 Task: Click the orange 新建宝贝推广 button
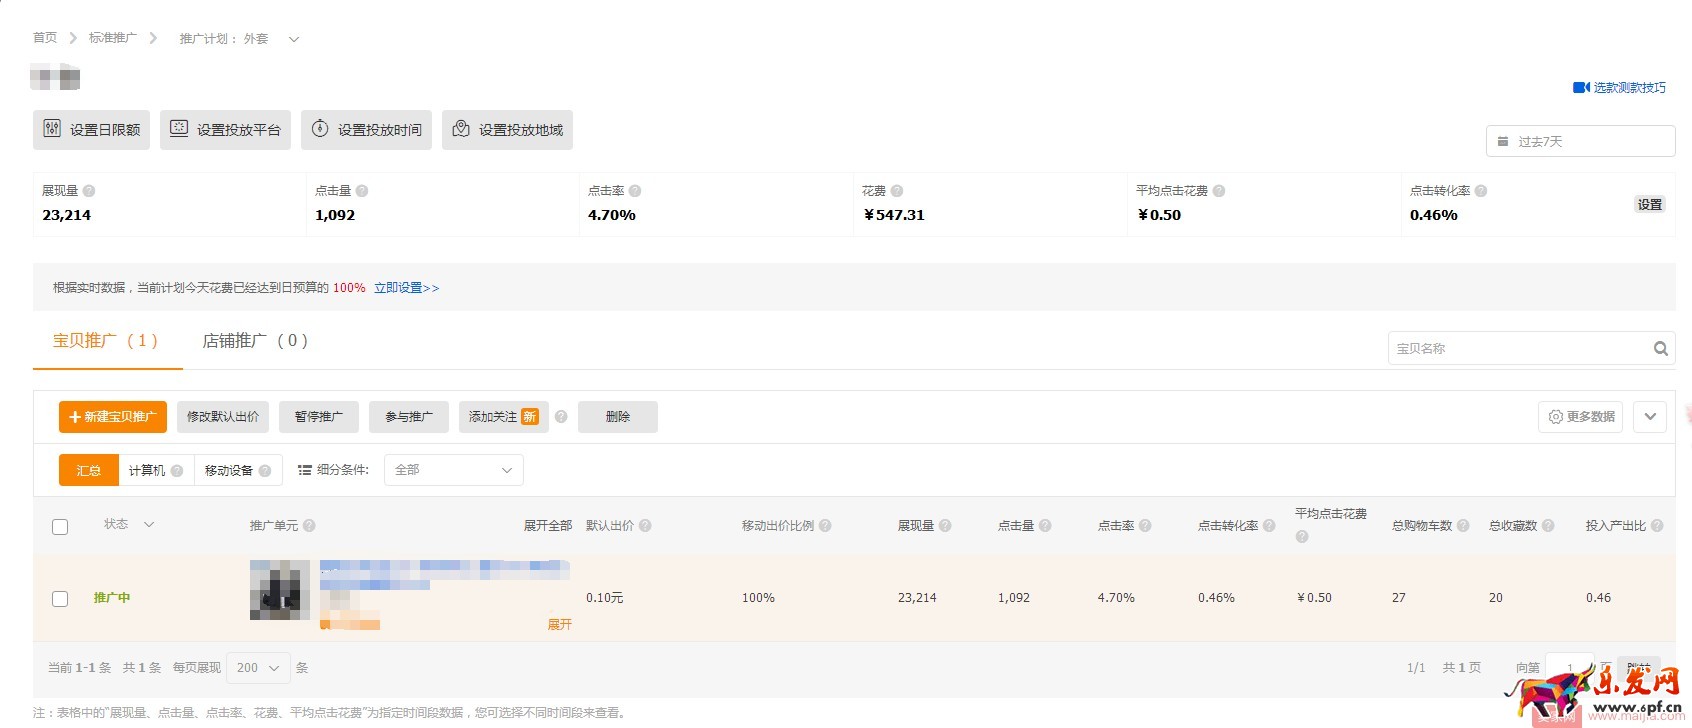[x=113, y=417]
